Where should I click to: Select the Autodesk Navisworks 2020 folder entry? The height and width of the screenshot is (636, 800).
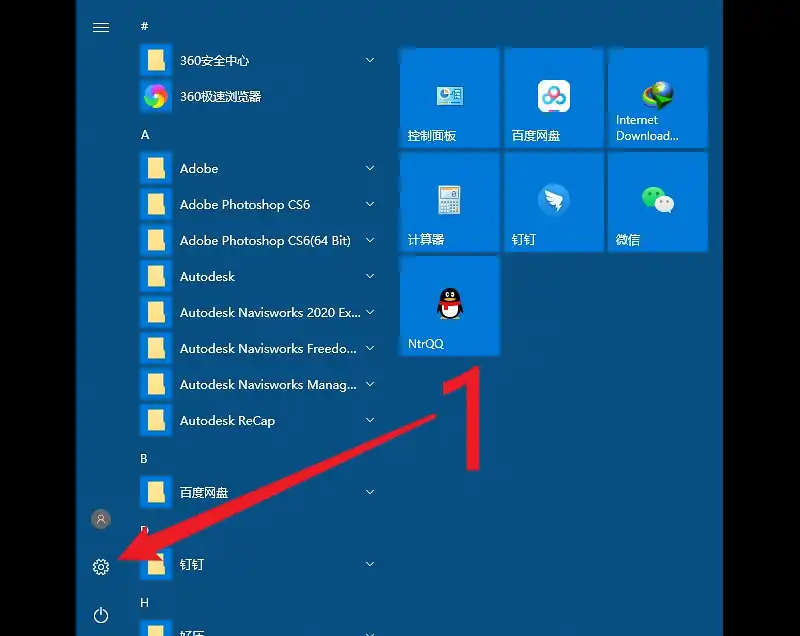tap(268, 313)
